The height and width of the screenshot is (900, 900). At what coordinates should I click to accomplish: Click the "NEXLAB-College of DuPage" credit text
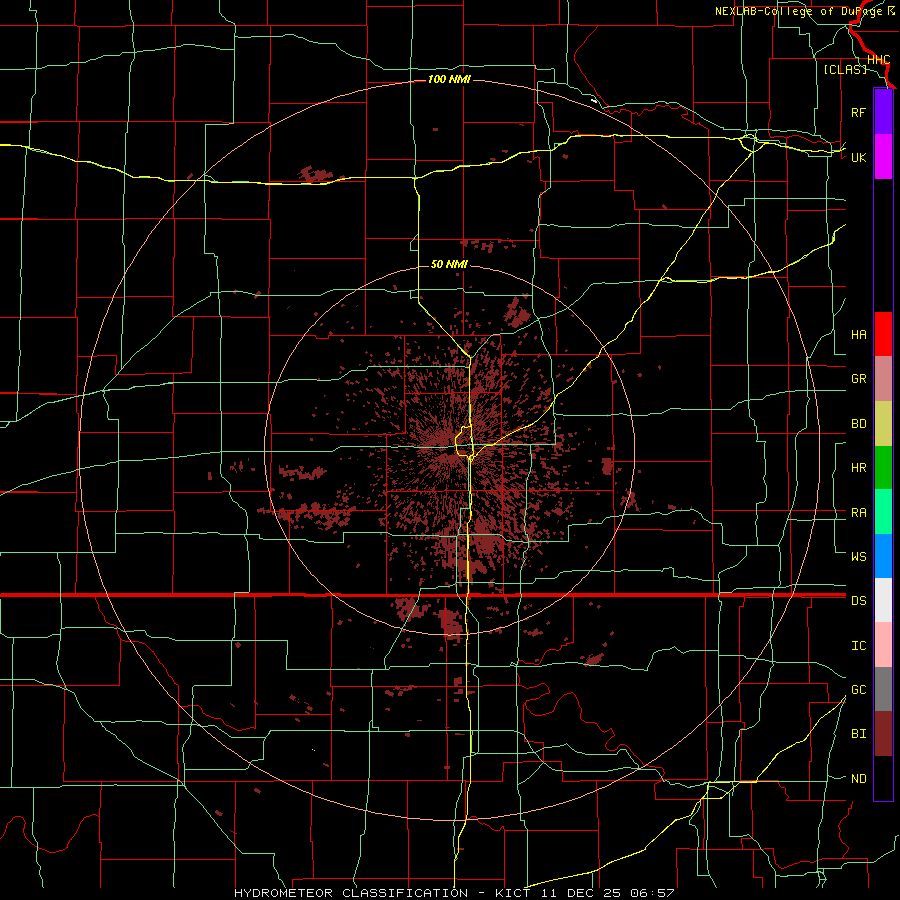(x=799, y=11)
